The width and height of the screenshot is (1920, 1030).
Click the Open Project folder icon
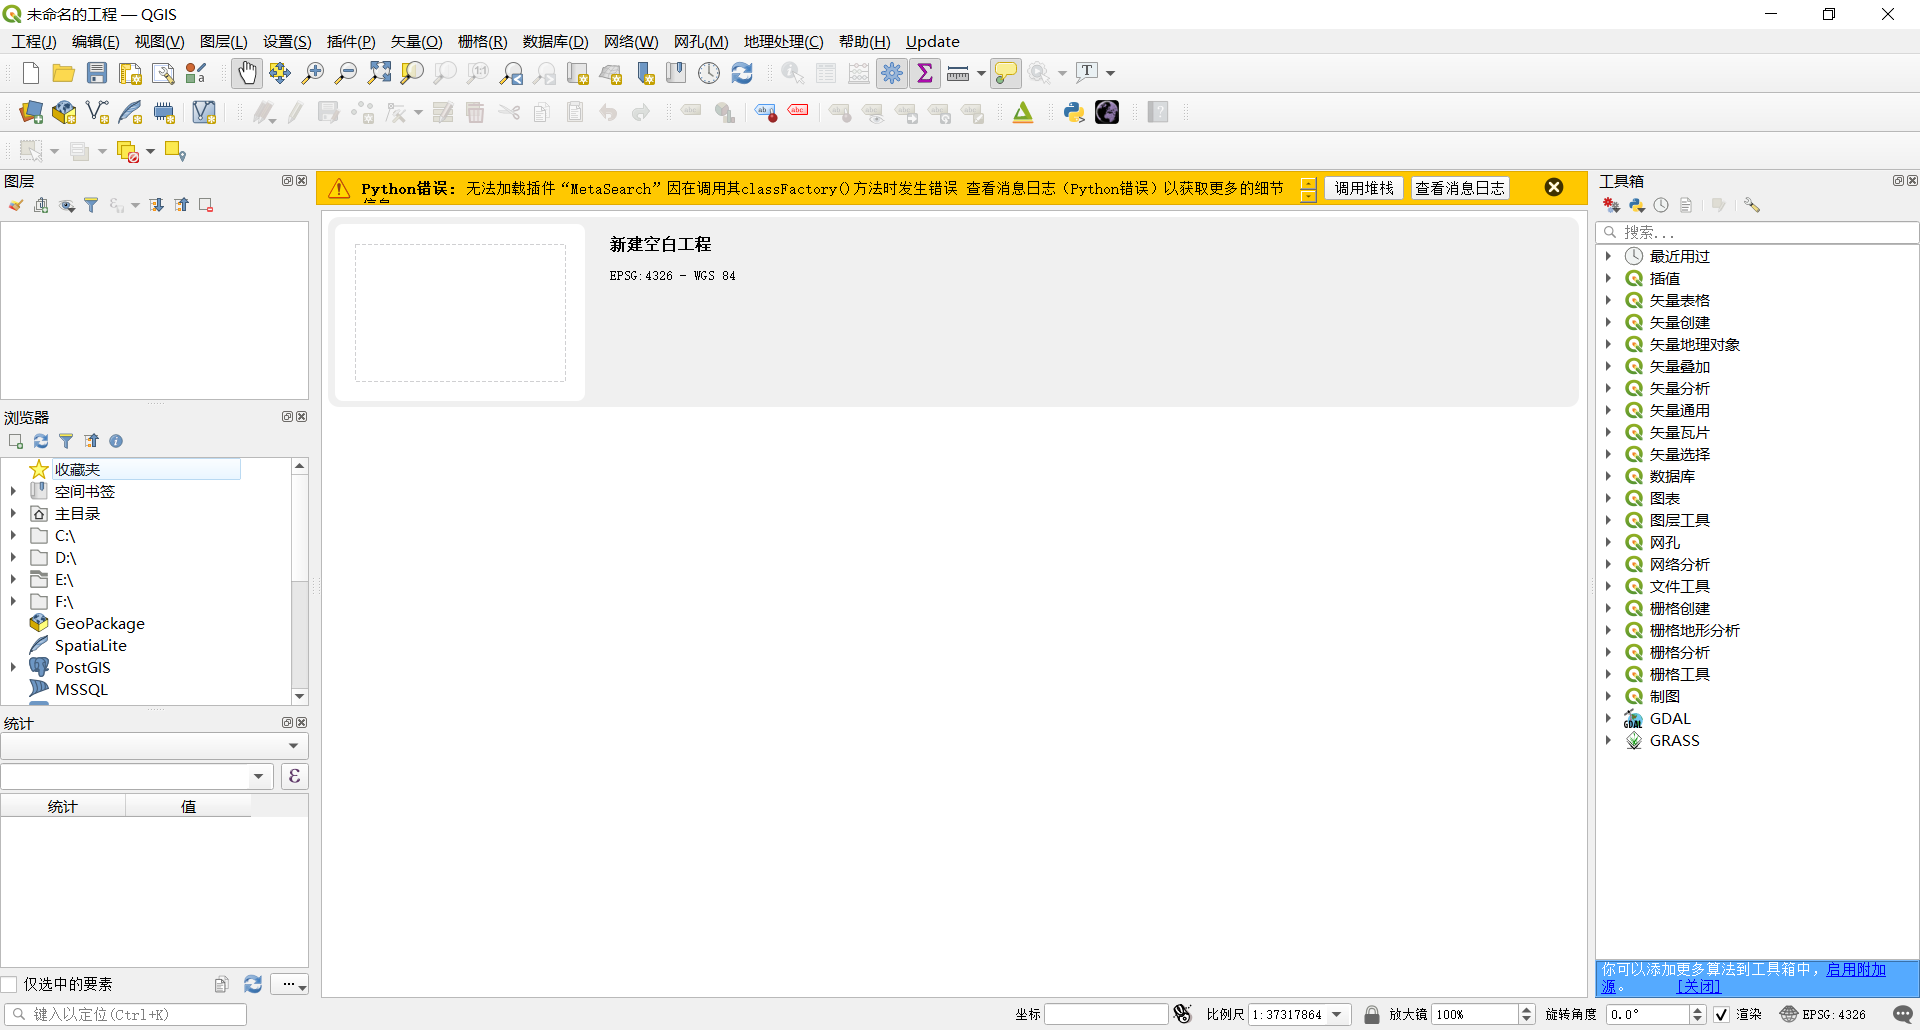point(64,73)
